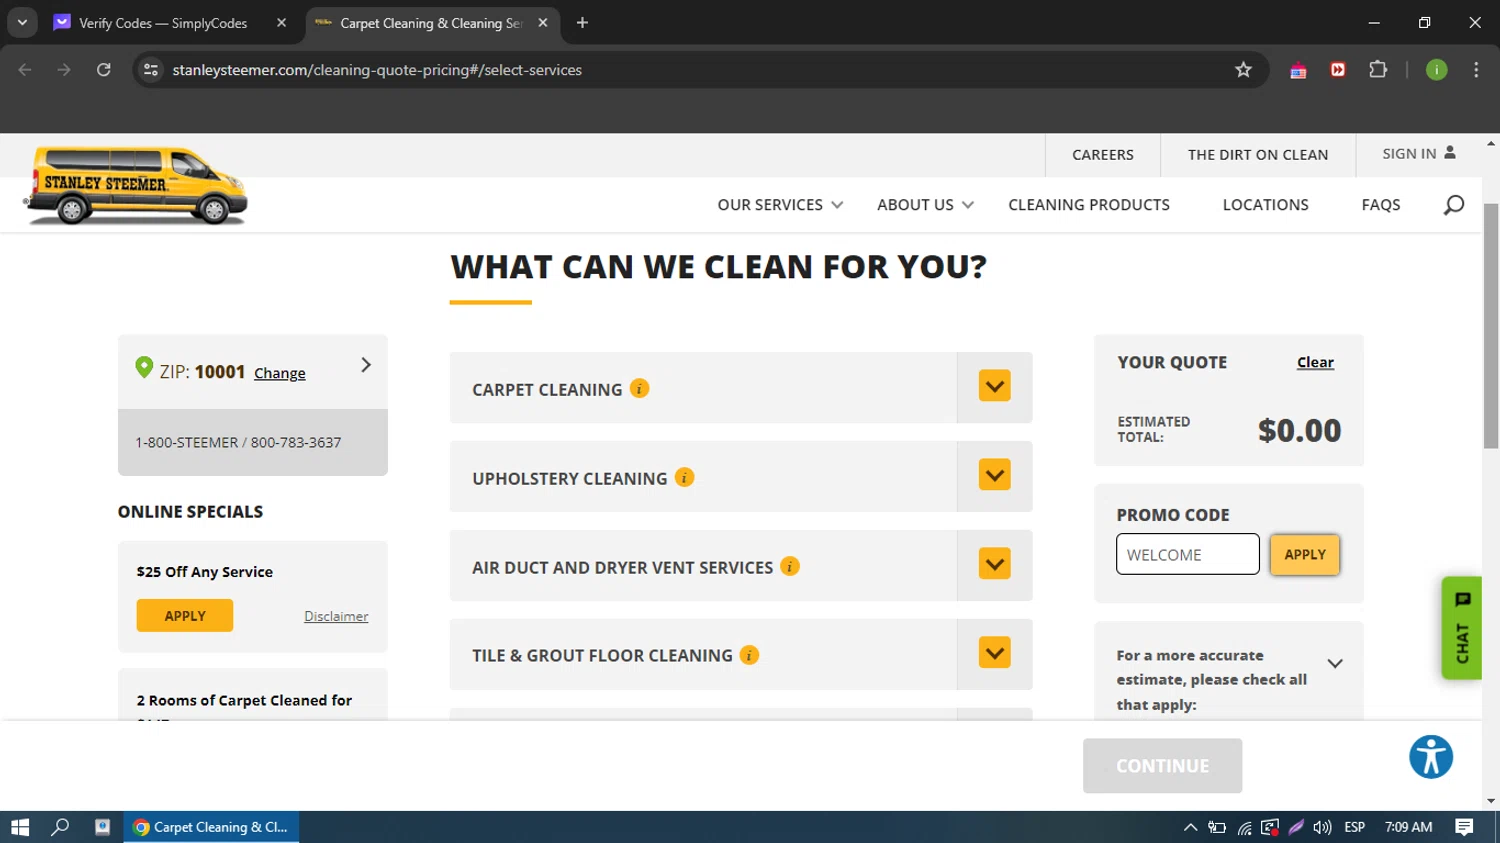
Task: Click the Stanley Steemer van logo
Action: pos(137,186)
